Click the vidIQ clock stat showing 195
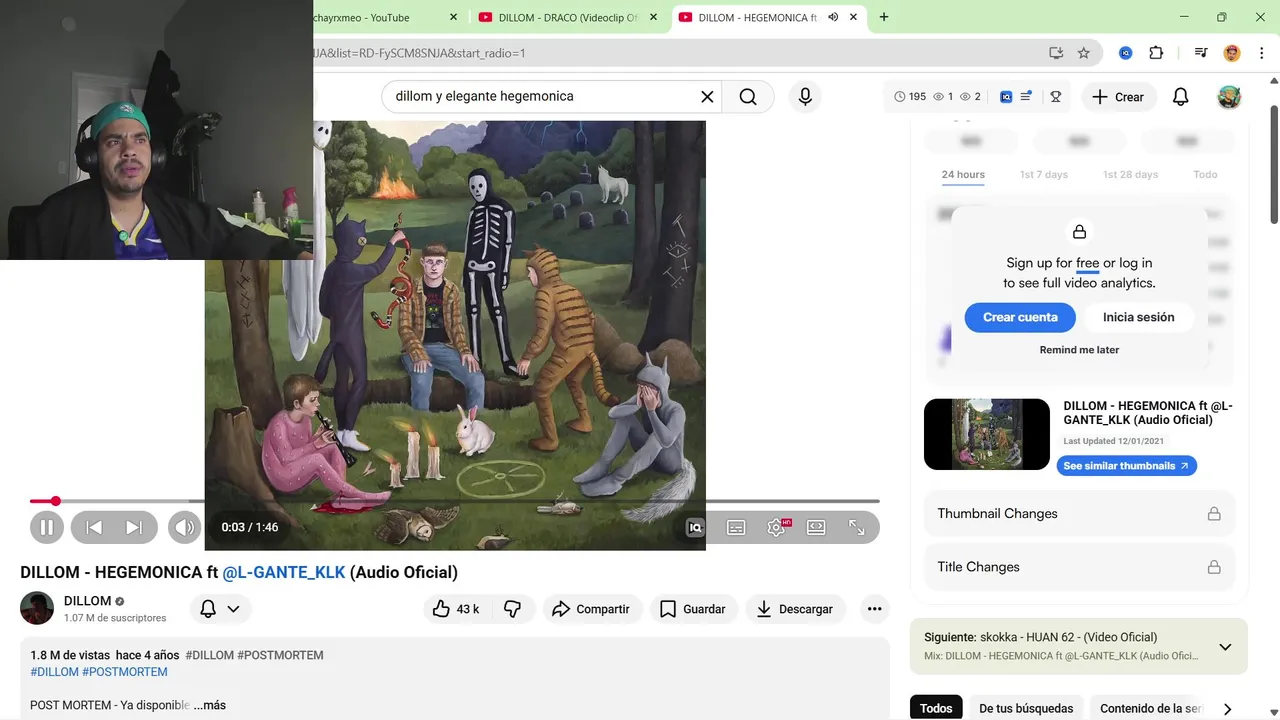 (x=910, y=97)
